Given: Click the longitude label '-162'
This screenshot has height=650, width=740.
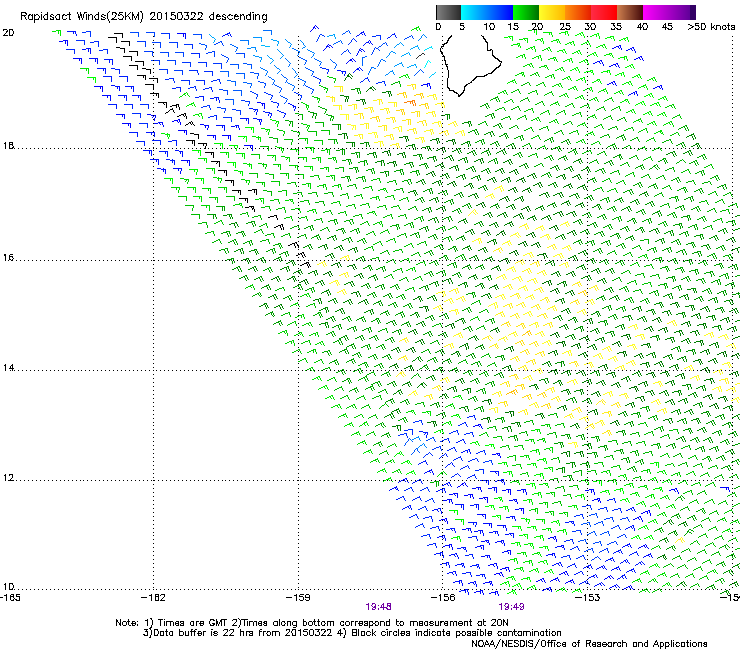Looking at the screenshot, I should 153,597.
